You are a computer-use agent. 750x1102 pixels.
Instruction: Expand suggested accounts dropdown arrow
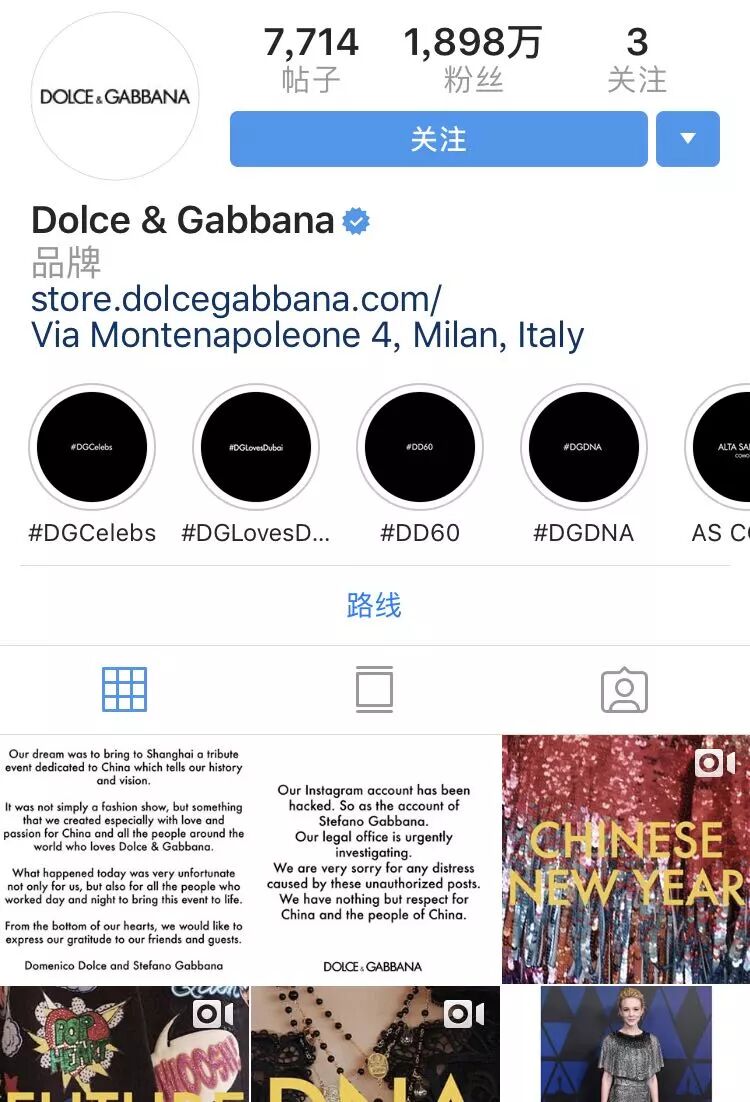687,138
